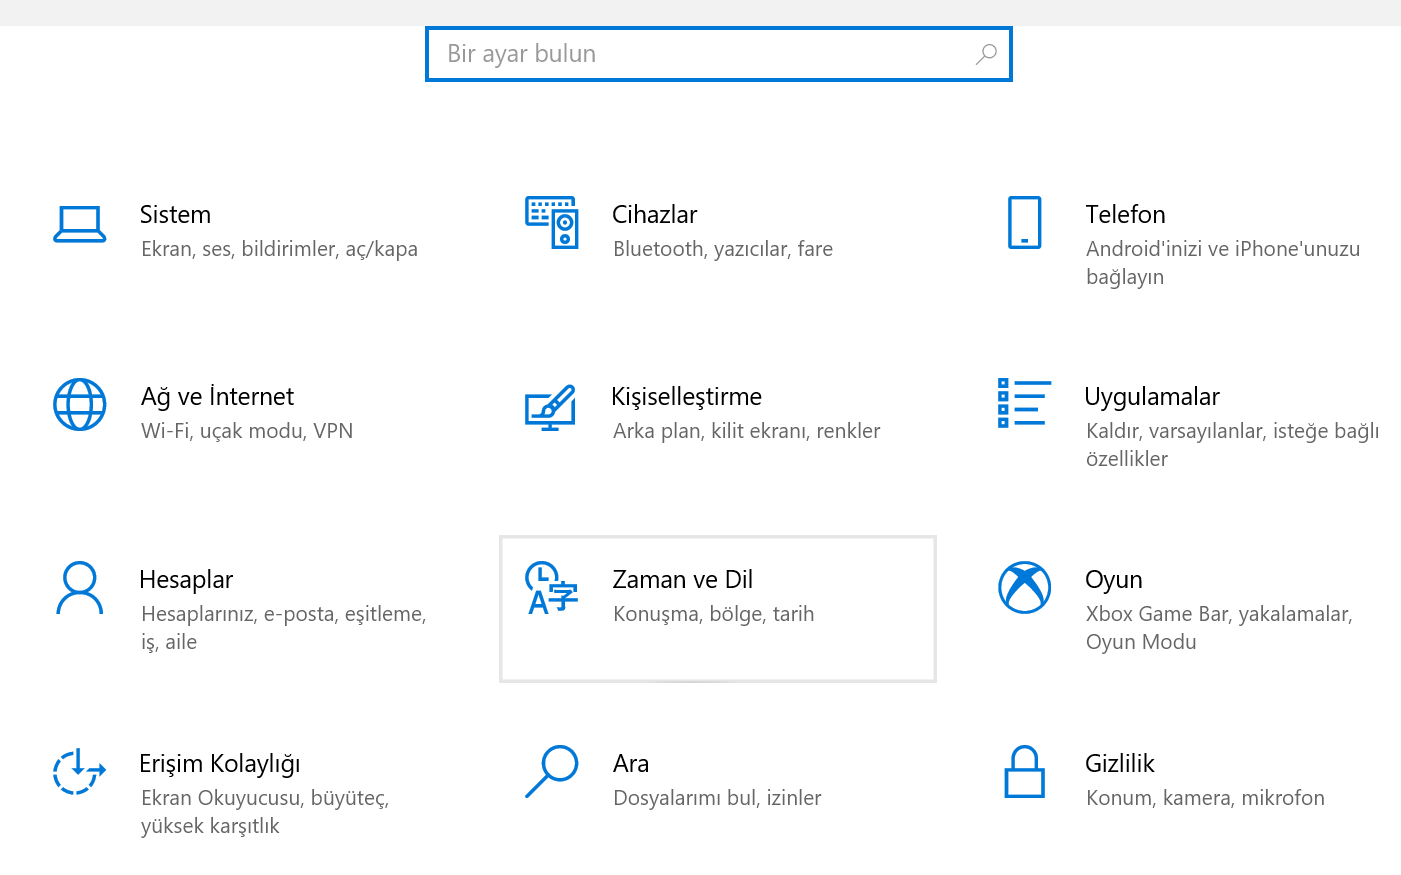Select the Ara magnifying glass icon

coord(551,771)
